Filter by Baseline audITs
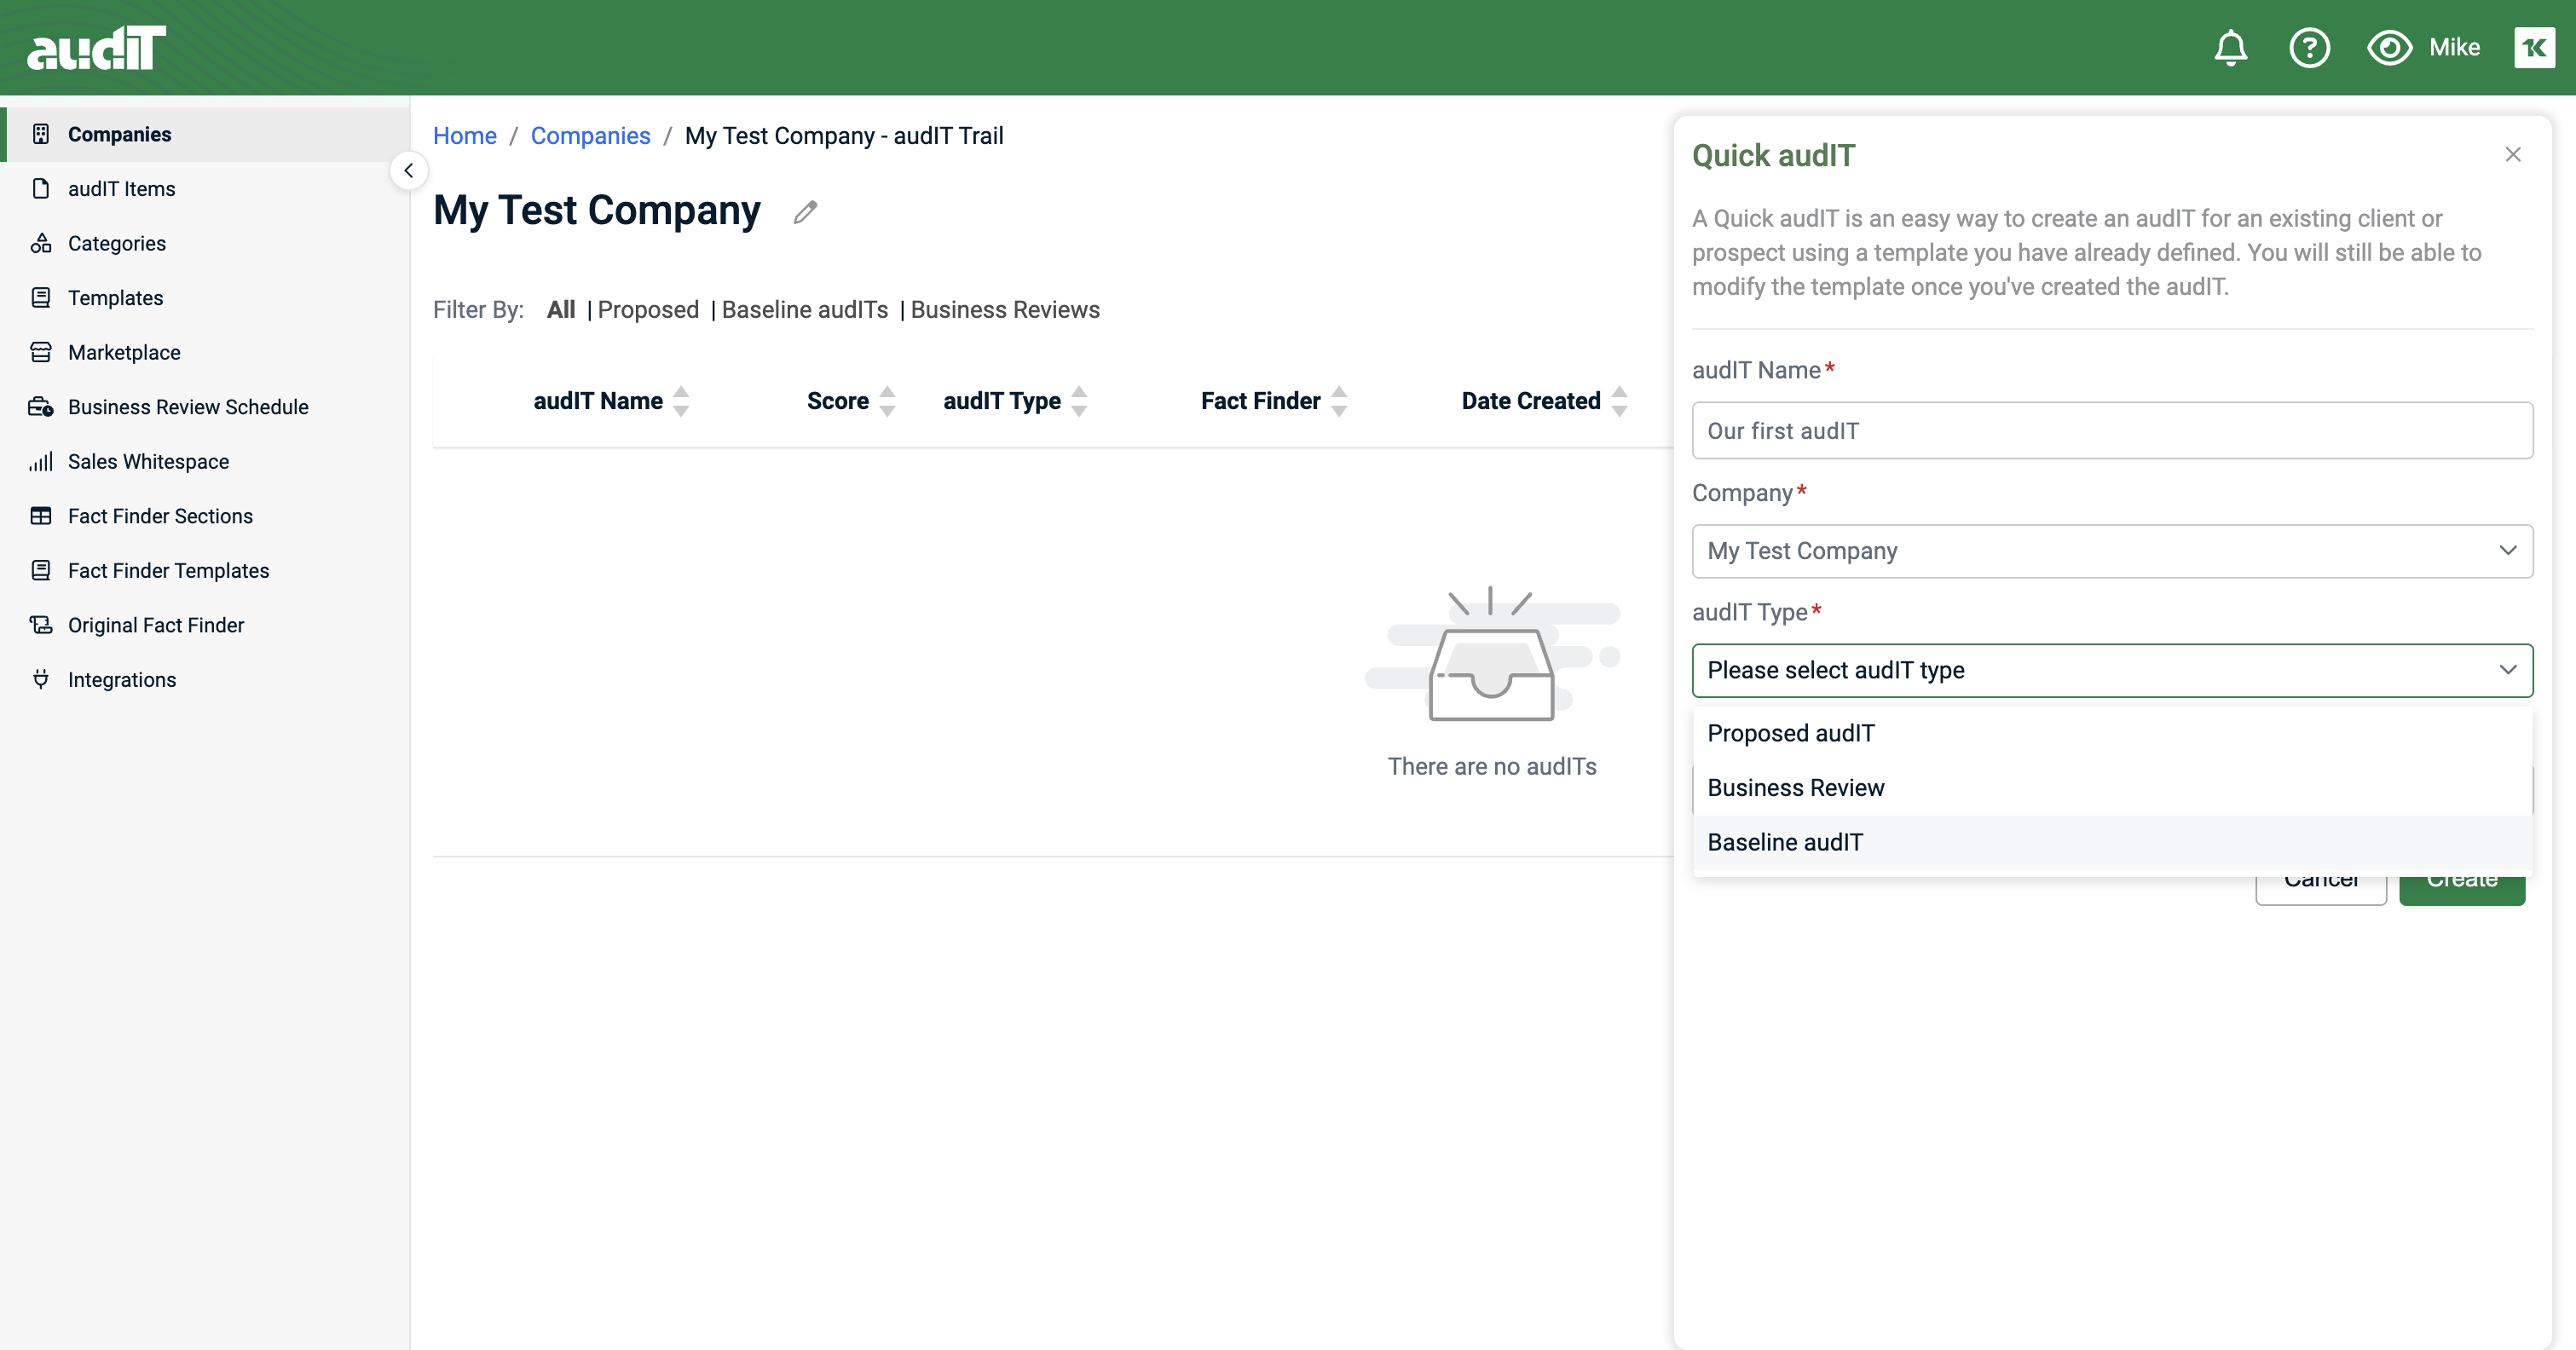 (804, 310)
